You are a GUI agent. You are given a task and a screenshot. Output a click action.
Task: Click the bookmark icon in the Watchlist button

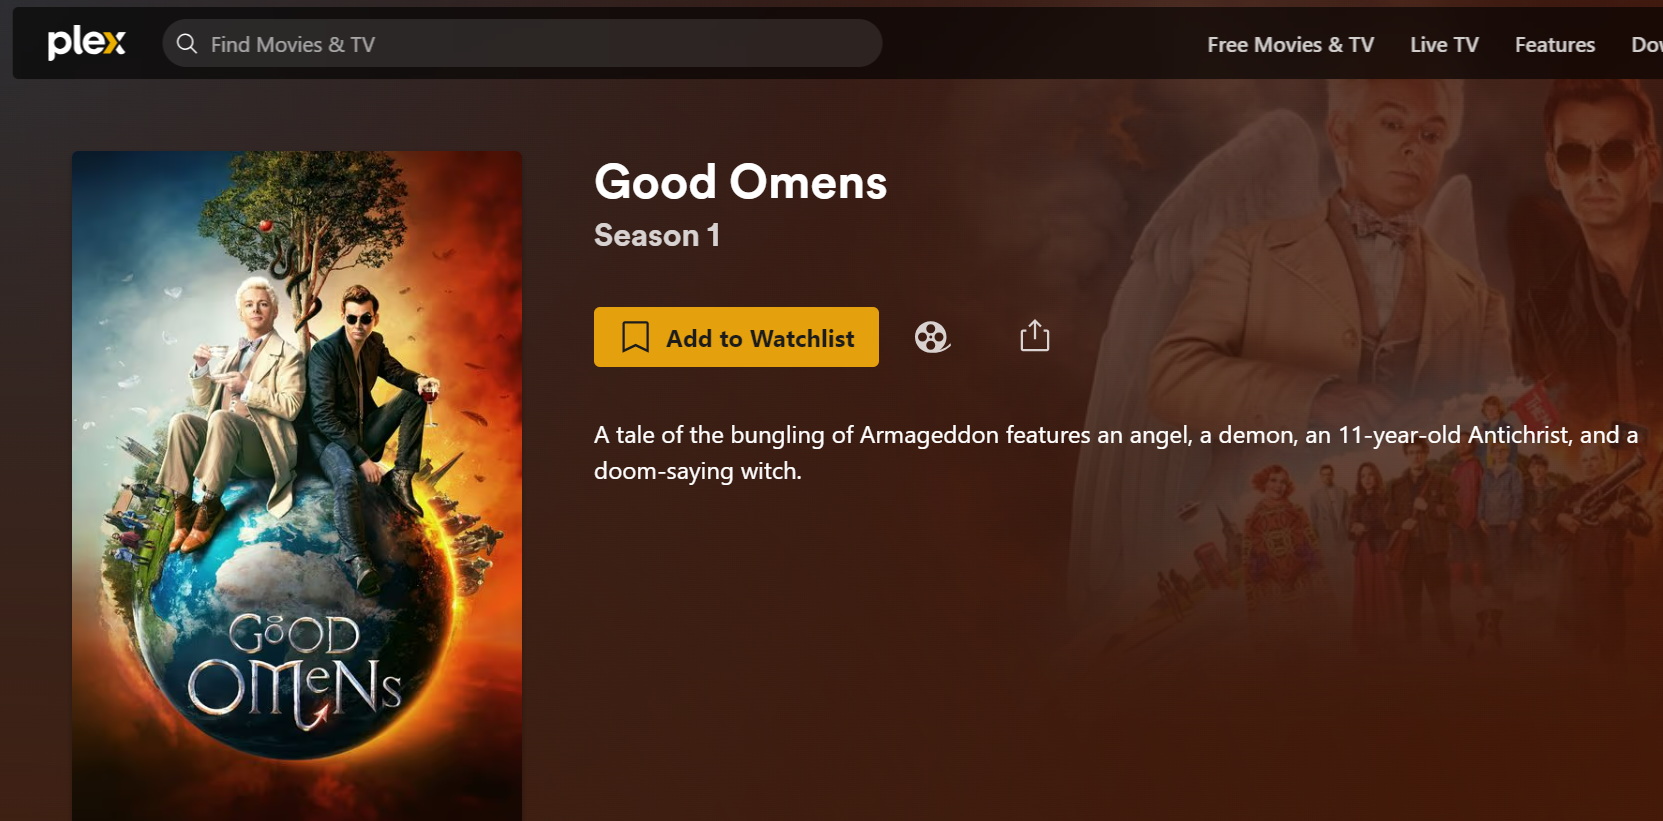coord(635,337)
